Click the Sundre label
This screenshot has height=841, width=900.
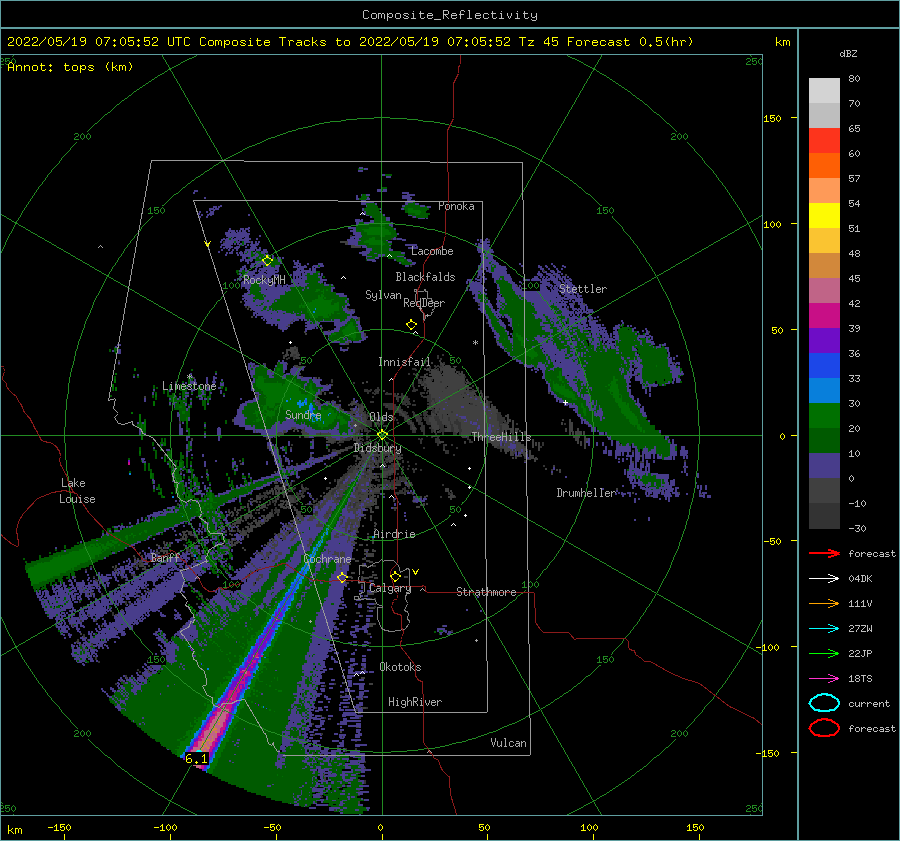(303, 414)
